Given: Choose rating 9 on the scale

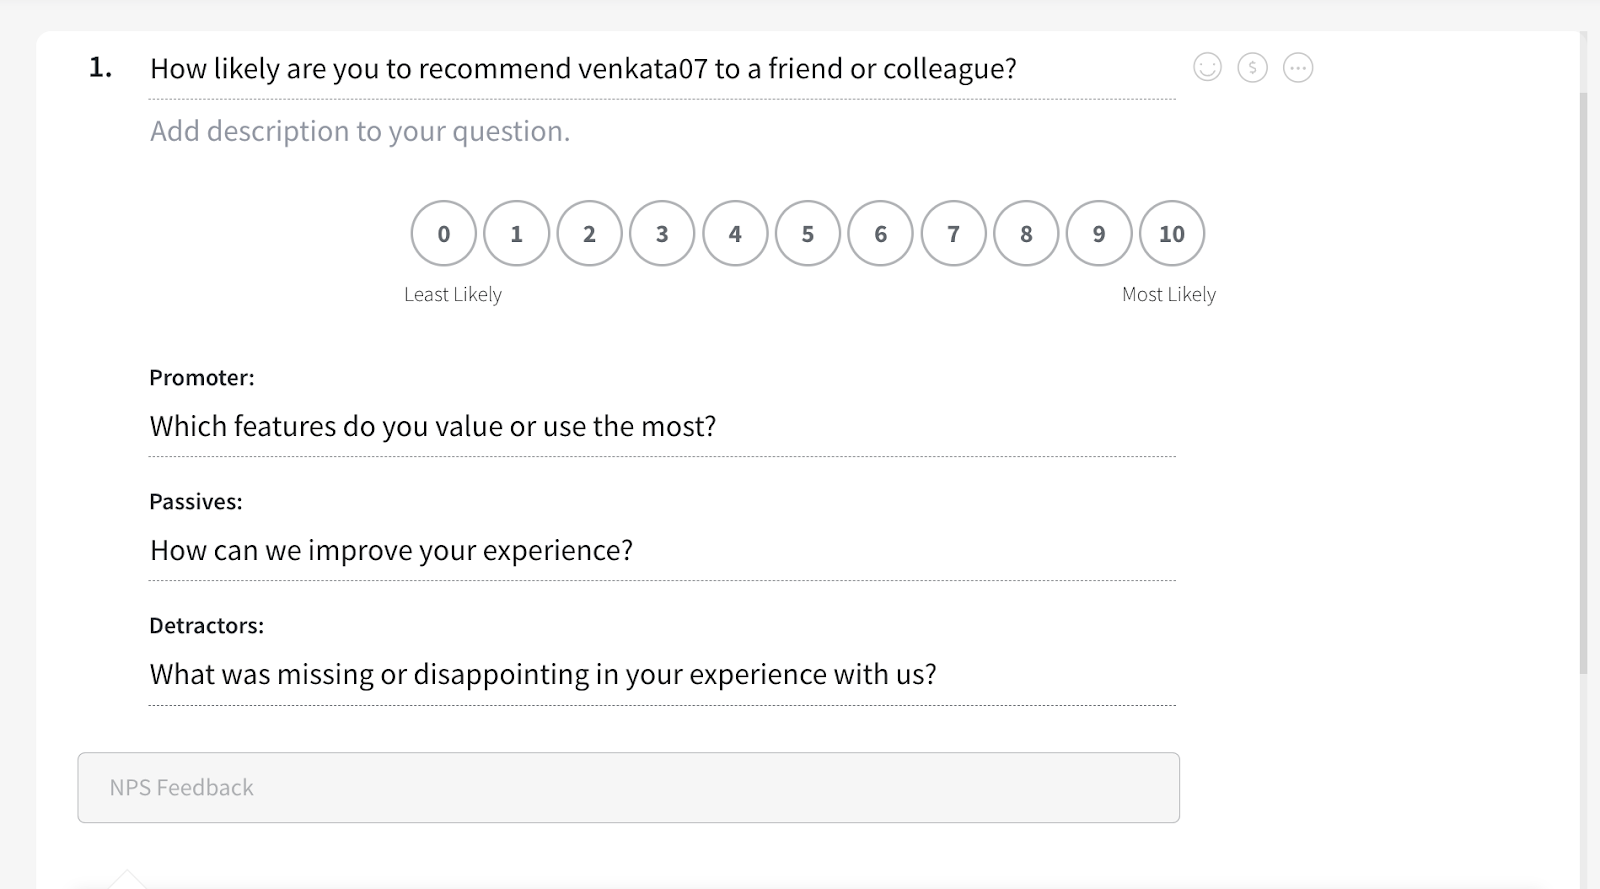Looking at the screenshot, I should [x=1099, y=233].
